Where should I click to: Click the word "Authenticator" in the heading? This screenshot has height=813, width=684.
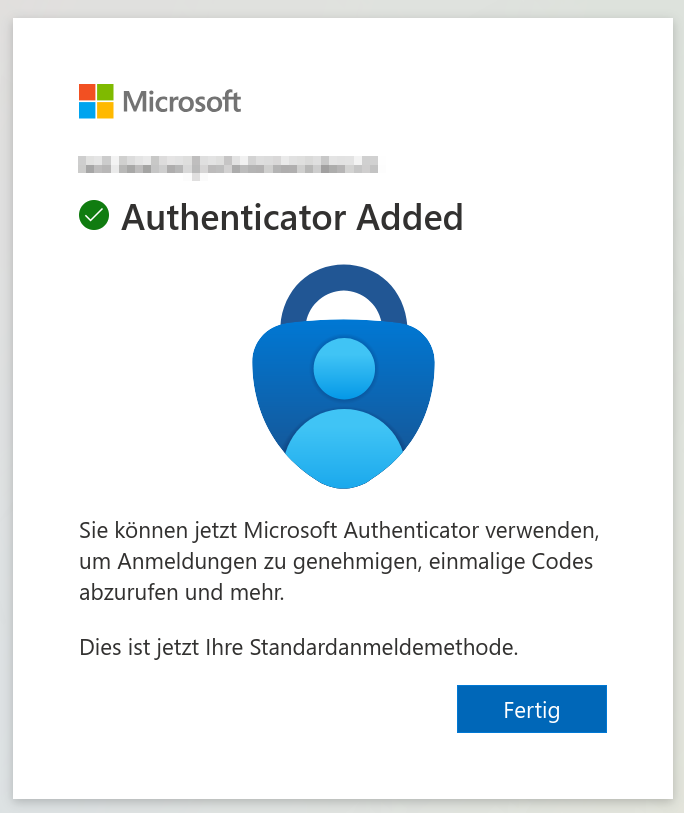(233, 217)
